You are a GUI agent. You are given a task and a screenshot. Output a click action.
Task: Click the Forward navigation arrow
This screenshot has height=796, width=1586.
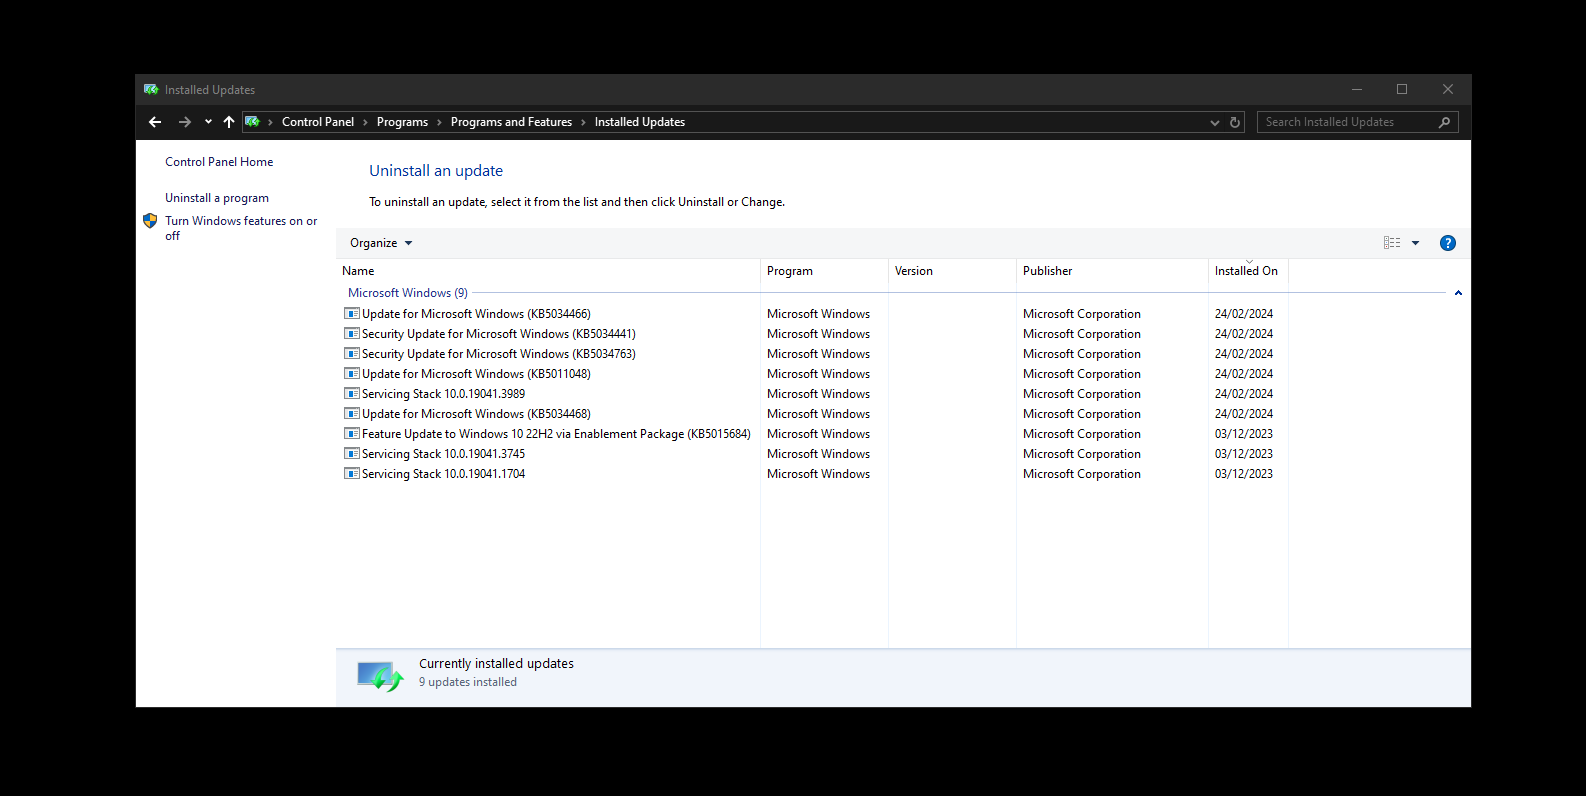184,122
